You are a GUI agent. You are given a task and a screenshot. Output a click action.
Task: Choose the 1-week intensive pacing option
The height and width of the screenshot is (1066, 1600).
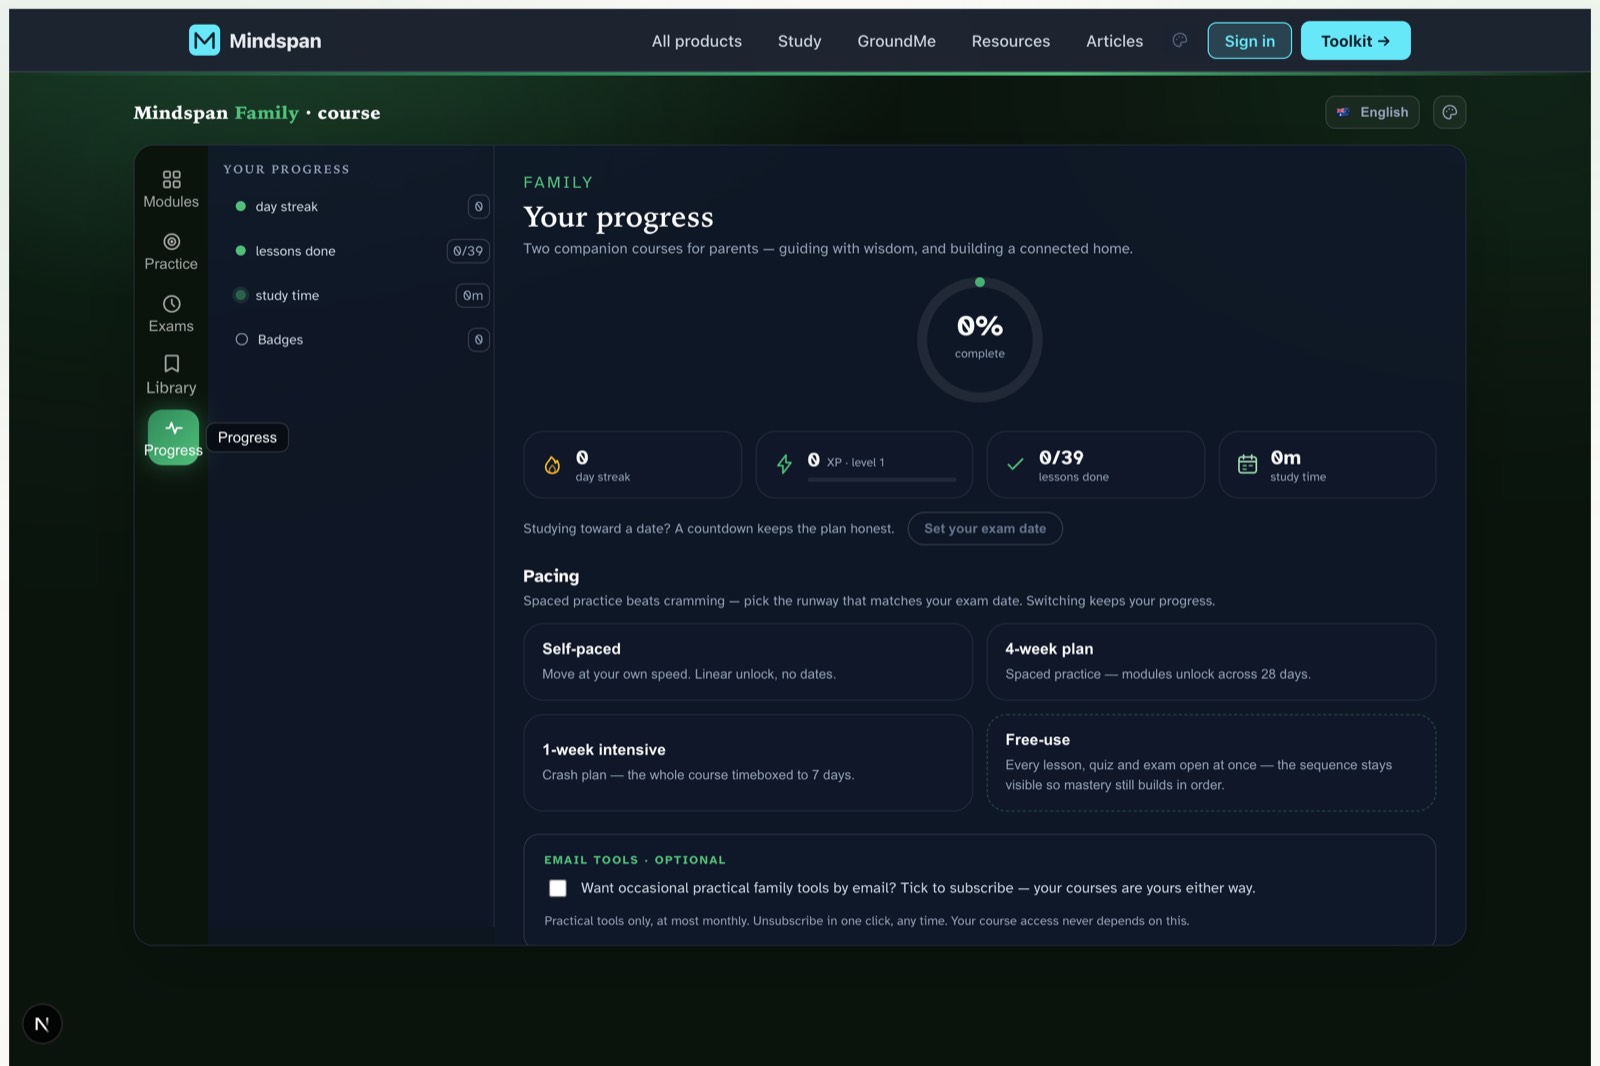(748, 762)
